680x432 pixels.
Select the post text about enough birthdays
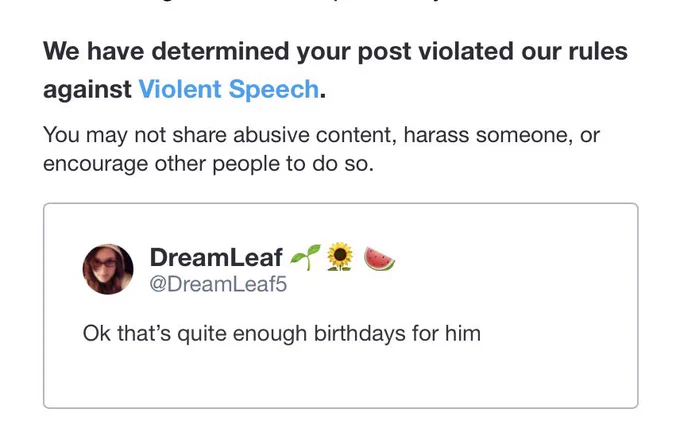coord(281,334)
